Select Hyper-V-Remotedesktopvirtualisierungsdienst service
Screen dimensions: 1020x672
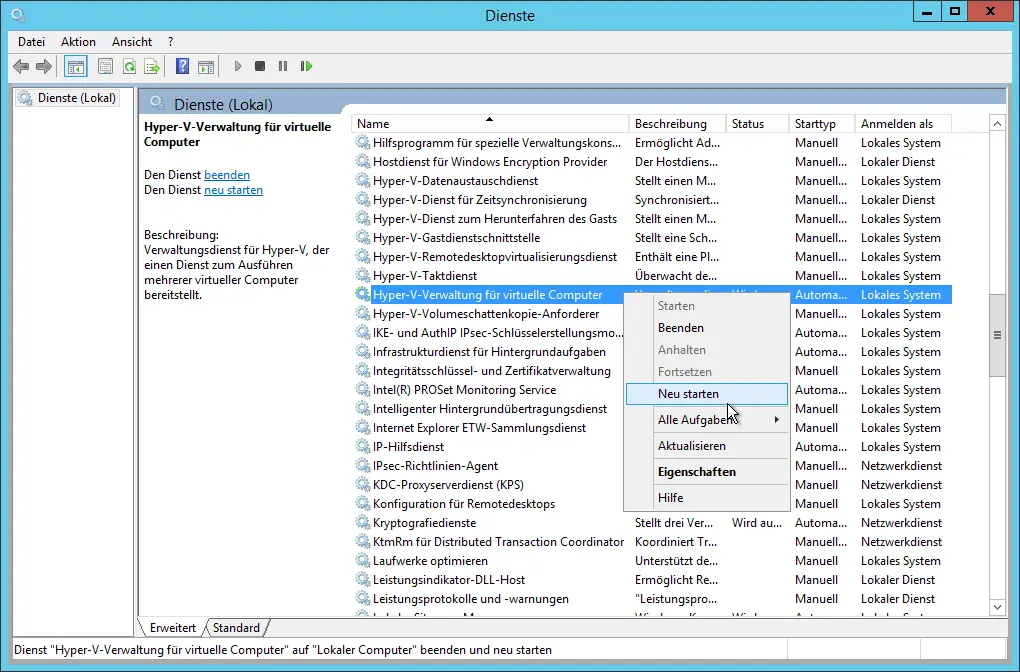[x=495, y=256]
